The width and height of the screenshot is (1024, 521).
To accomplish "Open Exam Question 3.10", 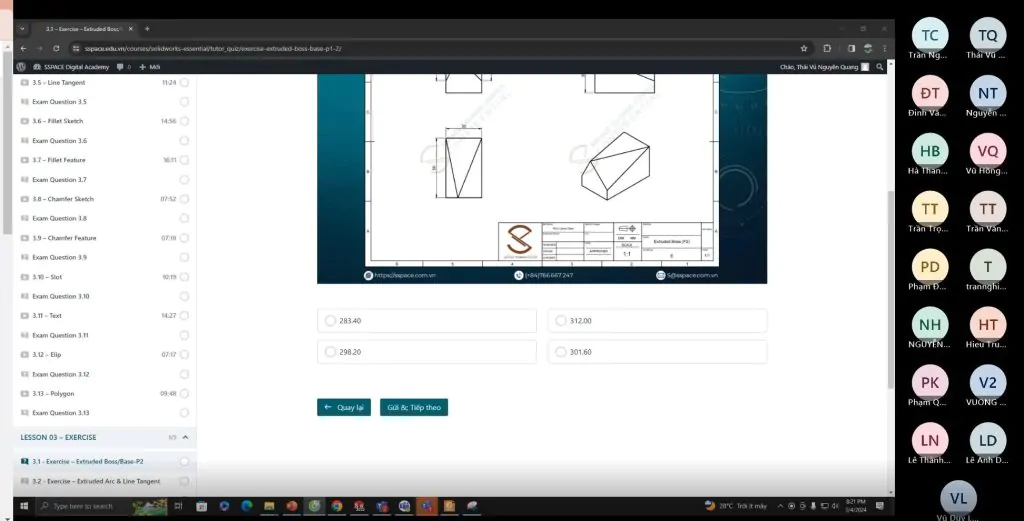I will (61, 296).
